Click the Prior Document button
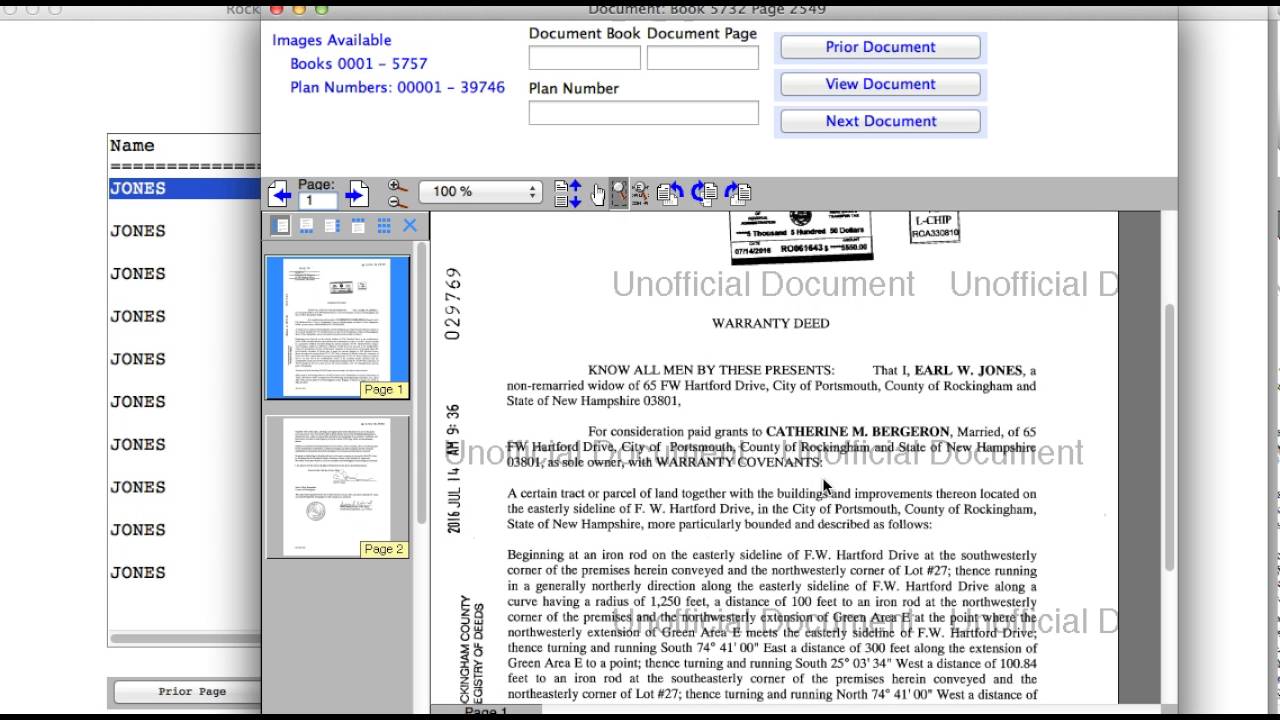This screenshot has width=1280, height=720. [x=880, y=47]
